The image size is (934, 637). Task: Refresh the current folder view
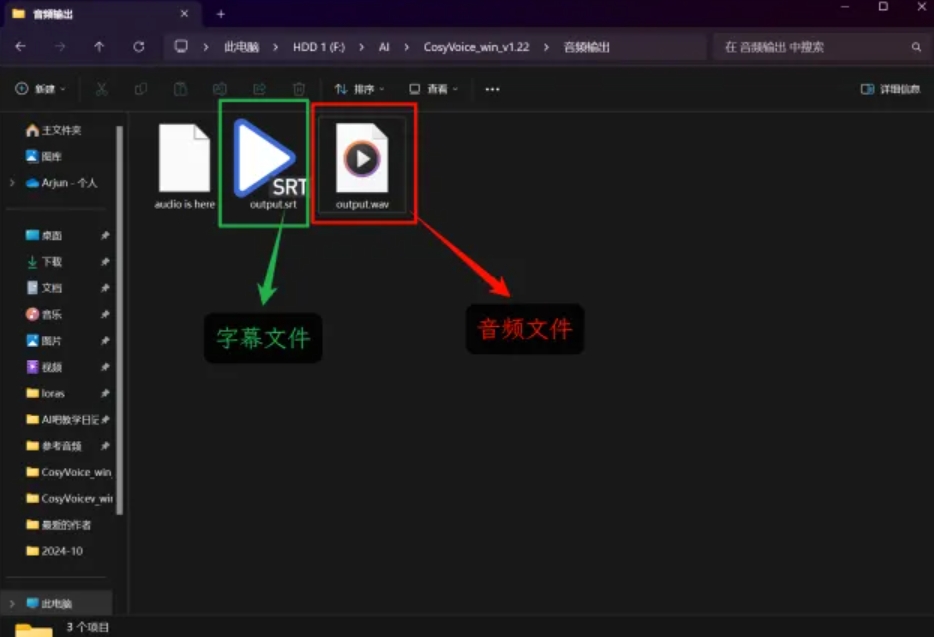(138, 46)
